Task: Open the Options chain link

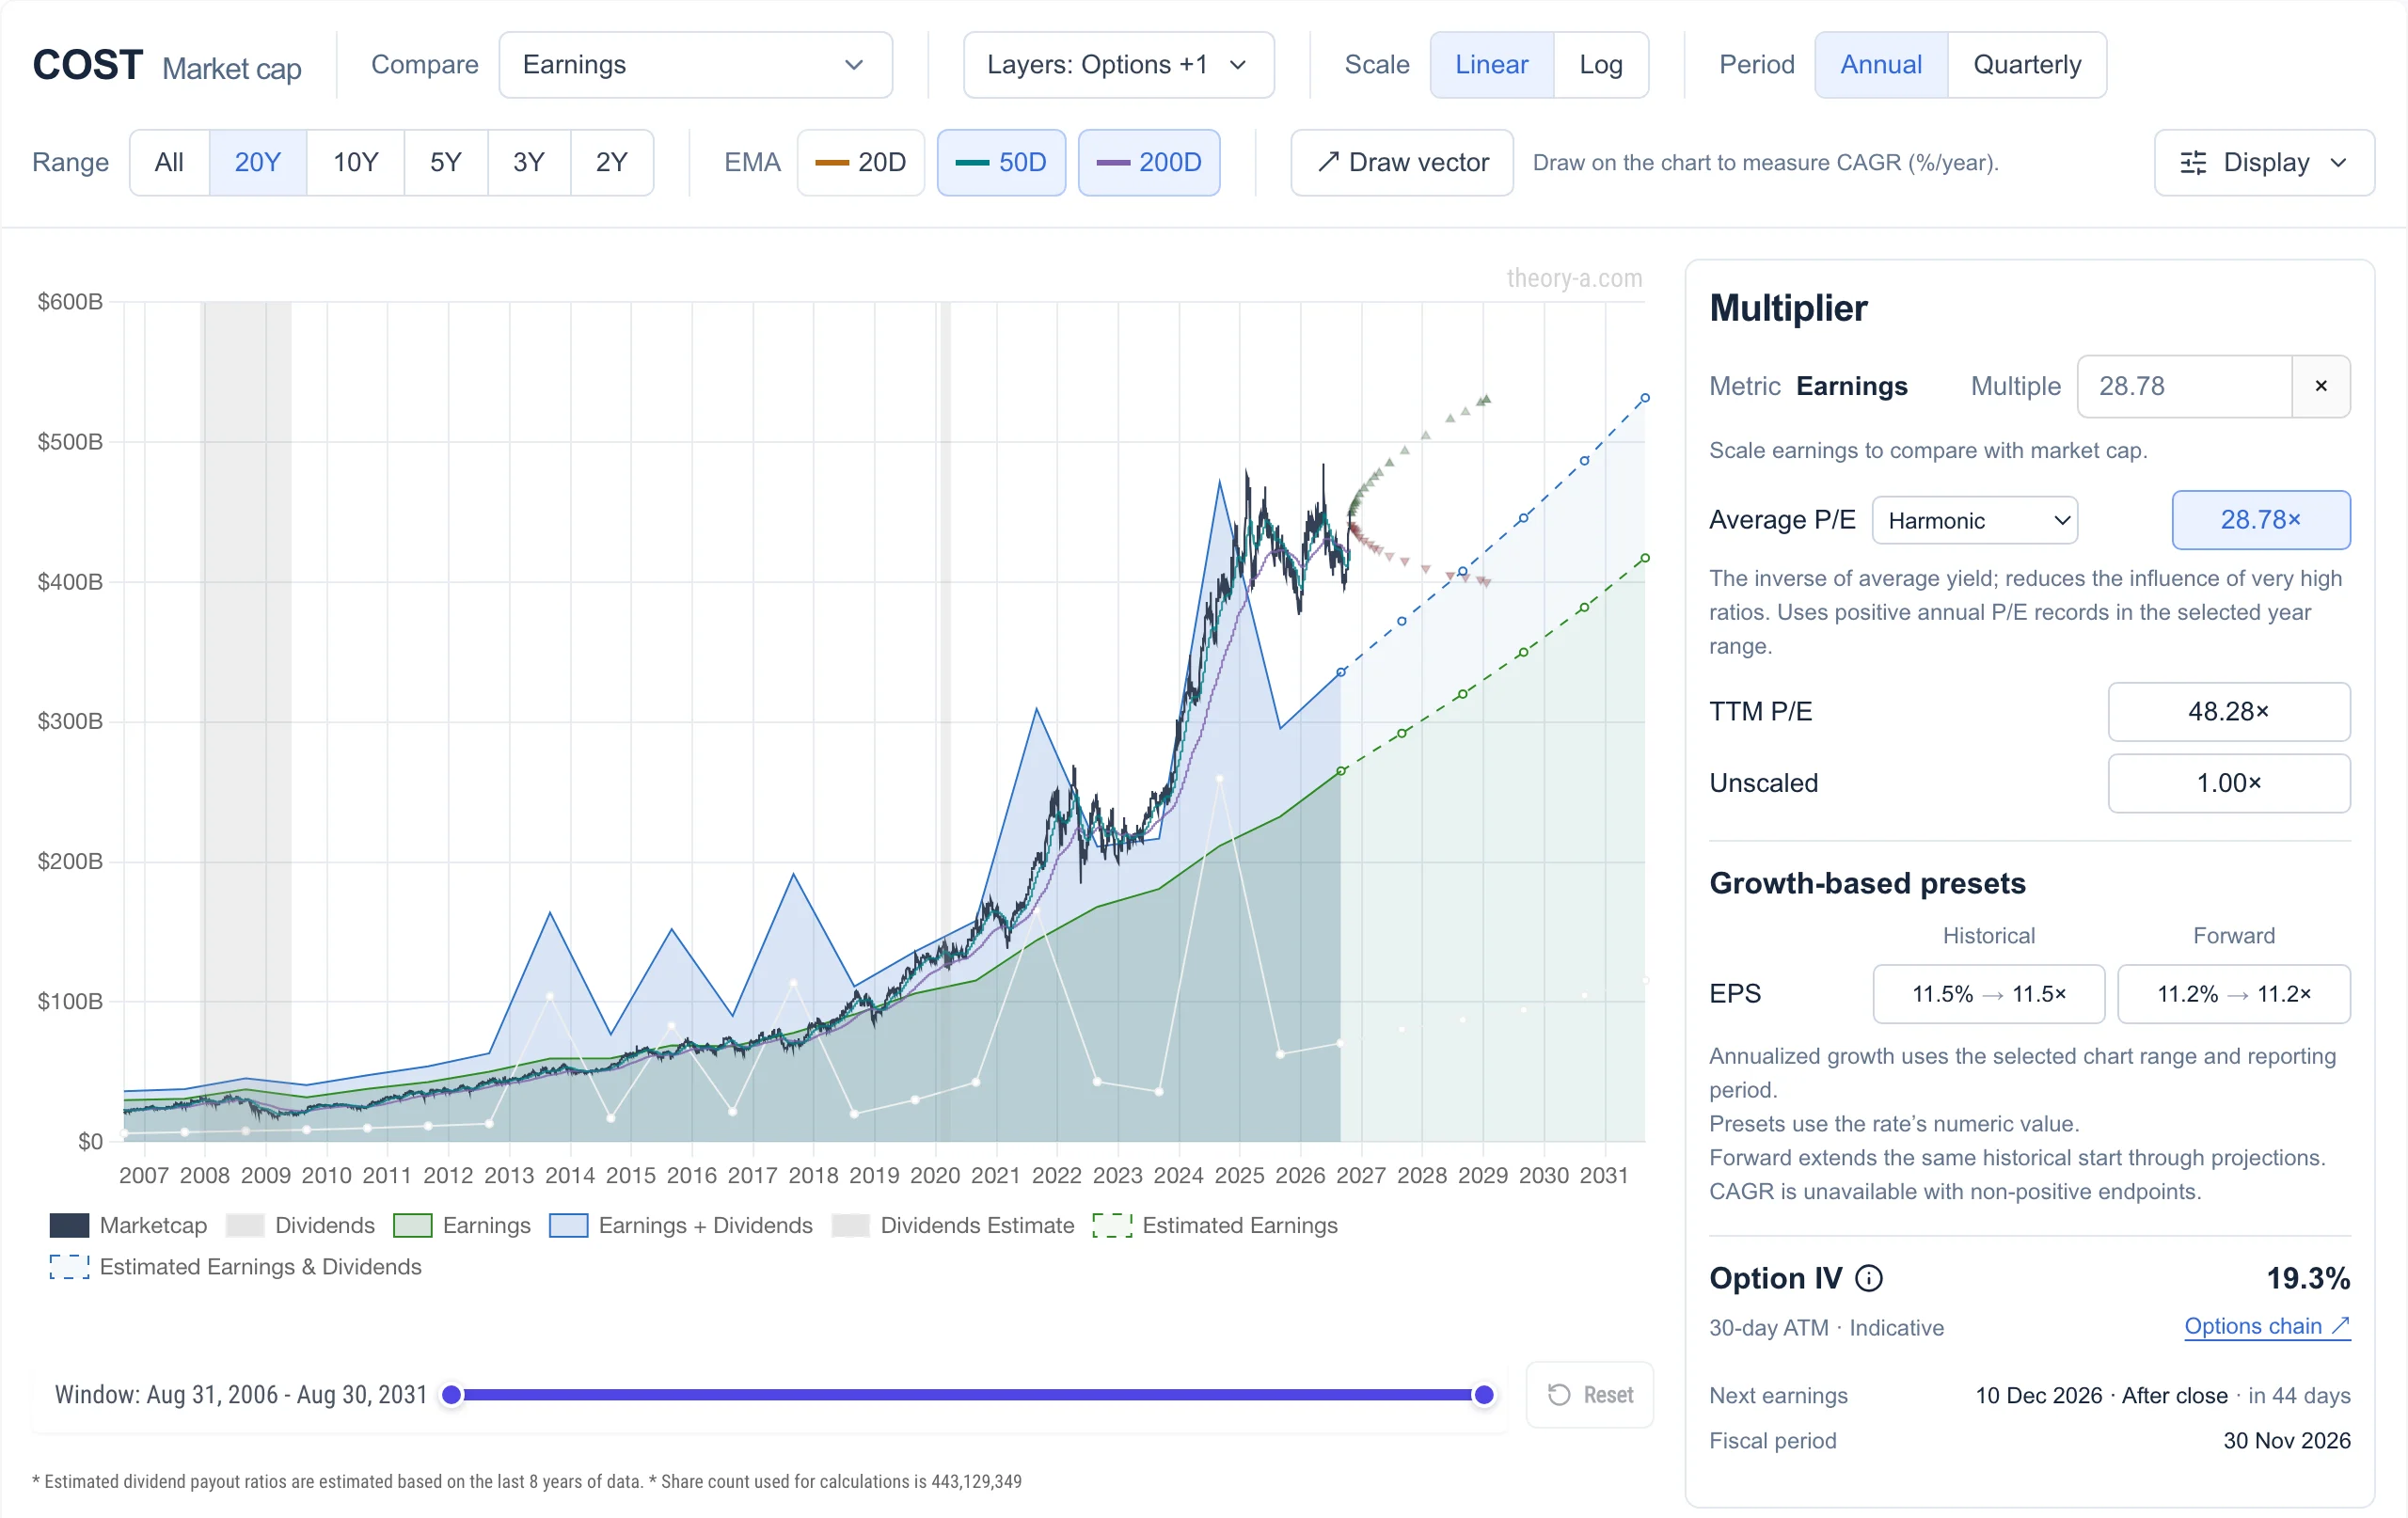Action: click(x=2266, y=1326)
